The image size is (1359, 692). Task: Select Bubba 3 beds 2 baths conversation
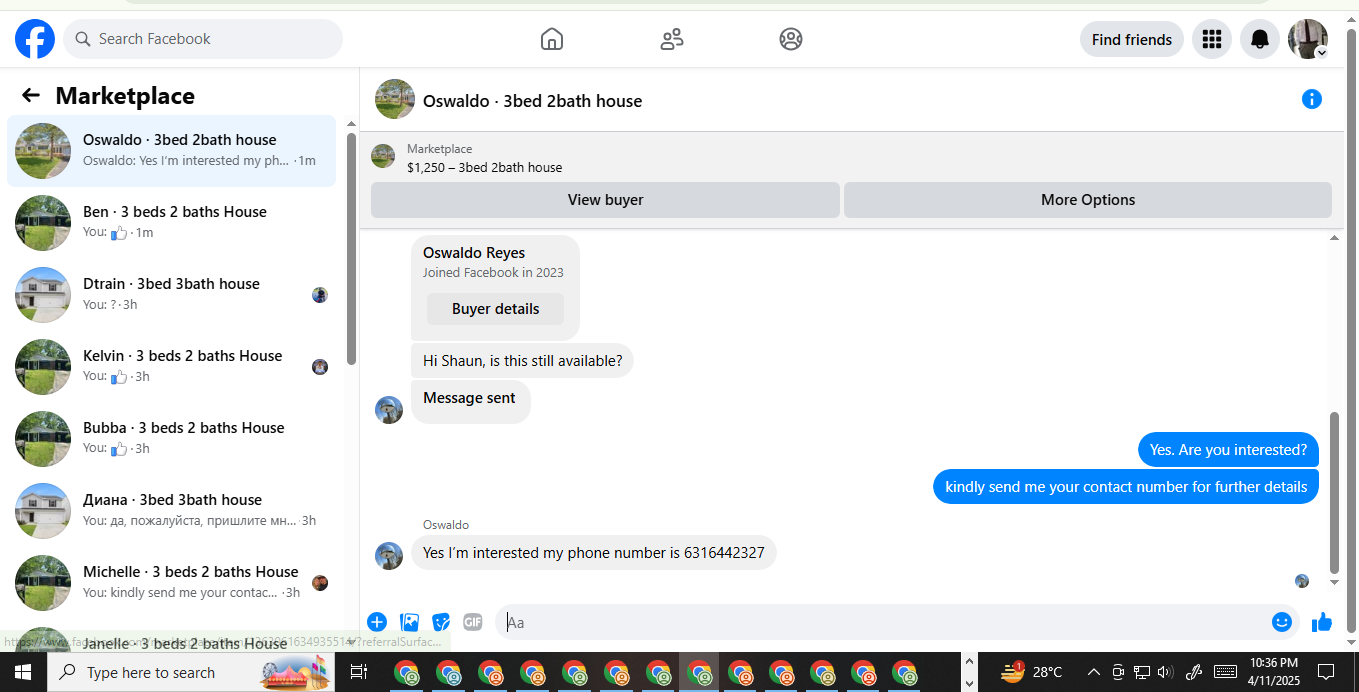coord(171,439)
